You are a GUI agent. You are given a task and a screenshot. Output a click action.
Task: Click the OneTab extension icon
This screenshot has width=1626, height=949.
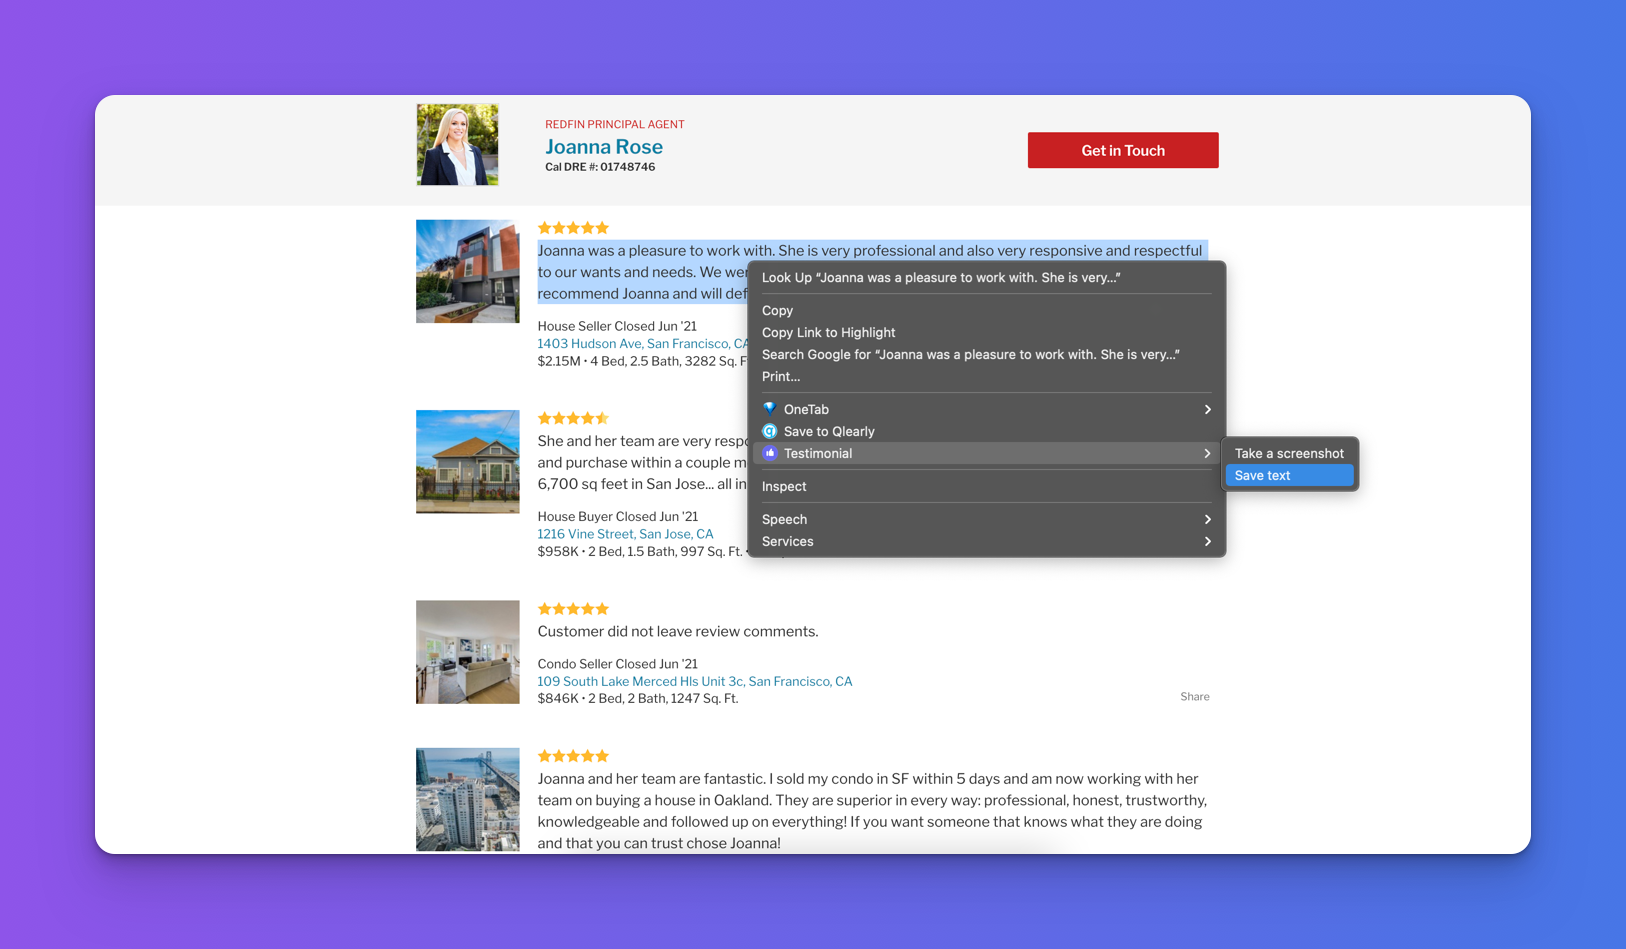(769, 409)
